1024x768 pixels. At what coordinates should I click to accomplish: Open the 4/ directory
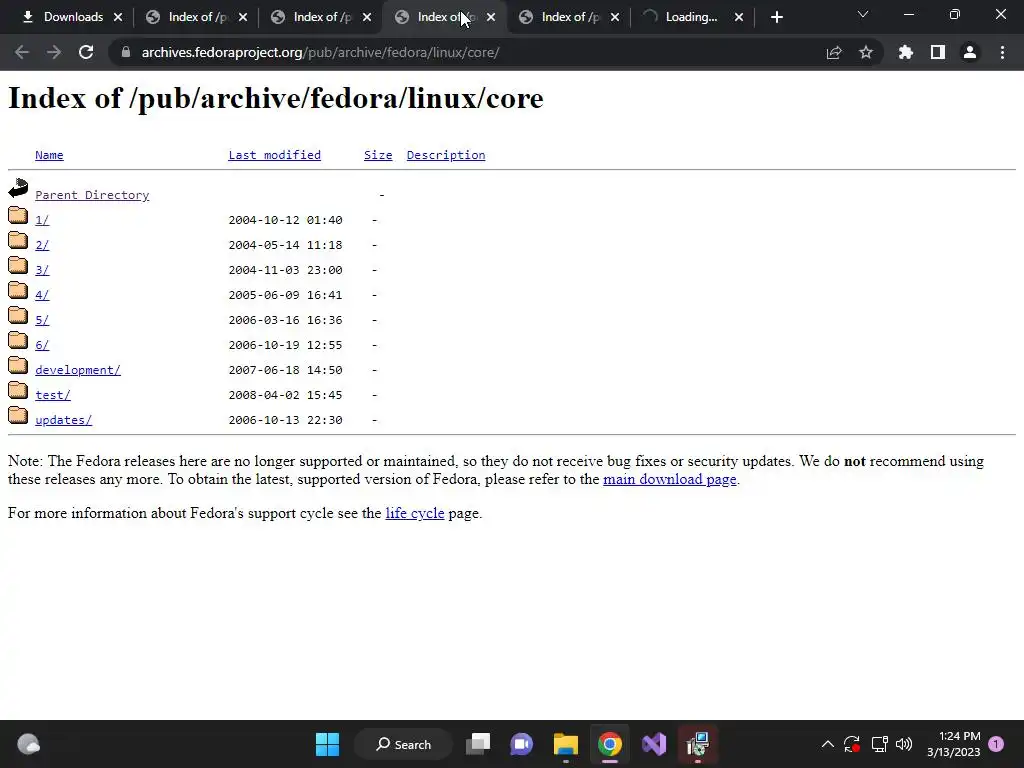(x=42, y=295)
